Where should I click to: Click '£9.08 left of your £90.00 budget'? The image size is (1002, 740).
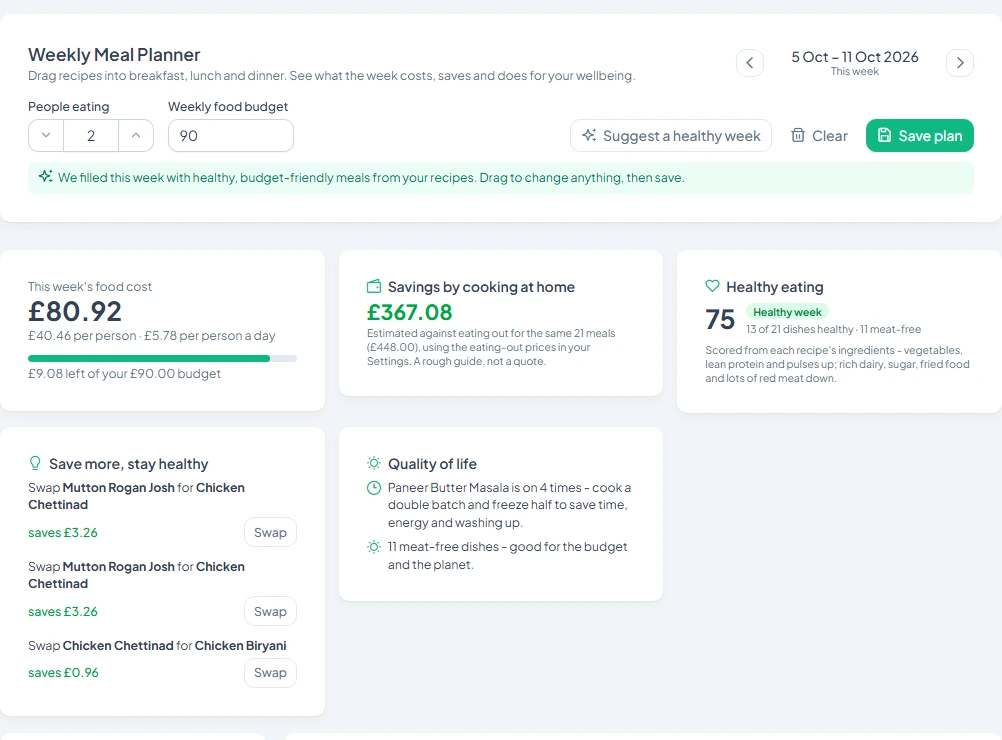125,374
